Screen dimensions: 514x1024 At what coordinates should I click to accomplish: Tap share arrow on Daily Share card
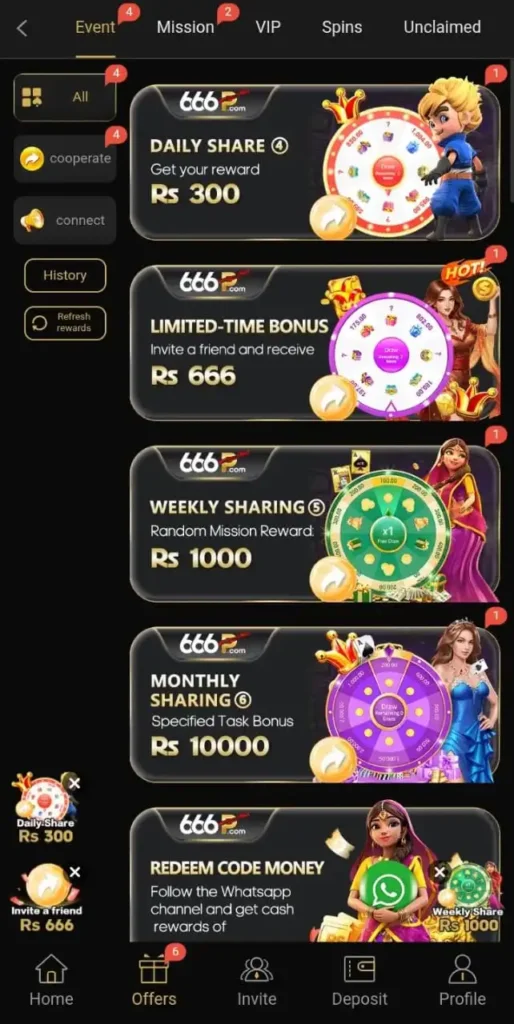pyautogui.click(x=333, y=217)
